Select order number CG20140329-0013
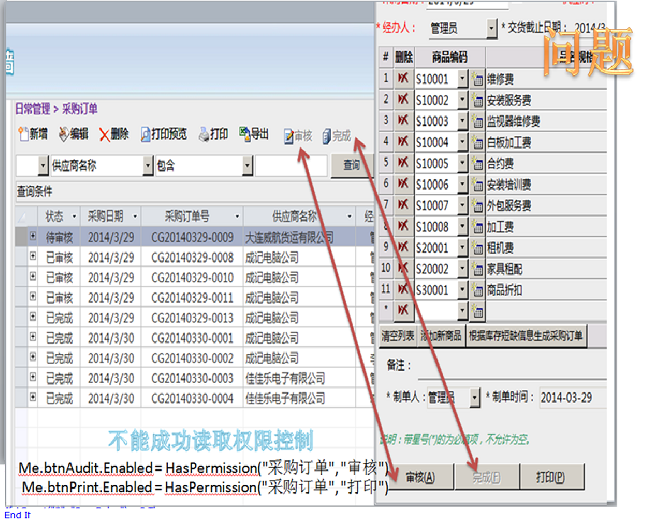This screenshot has width=650, height=526. click(192, 318)
